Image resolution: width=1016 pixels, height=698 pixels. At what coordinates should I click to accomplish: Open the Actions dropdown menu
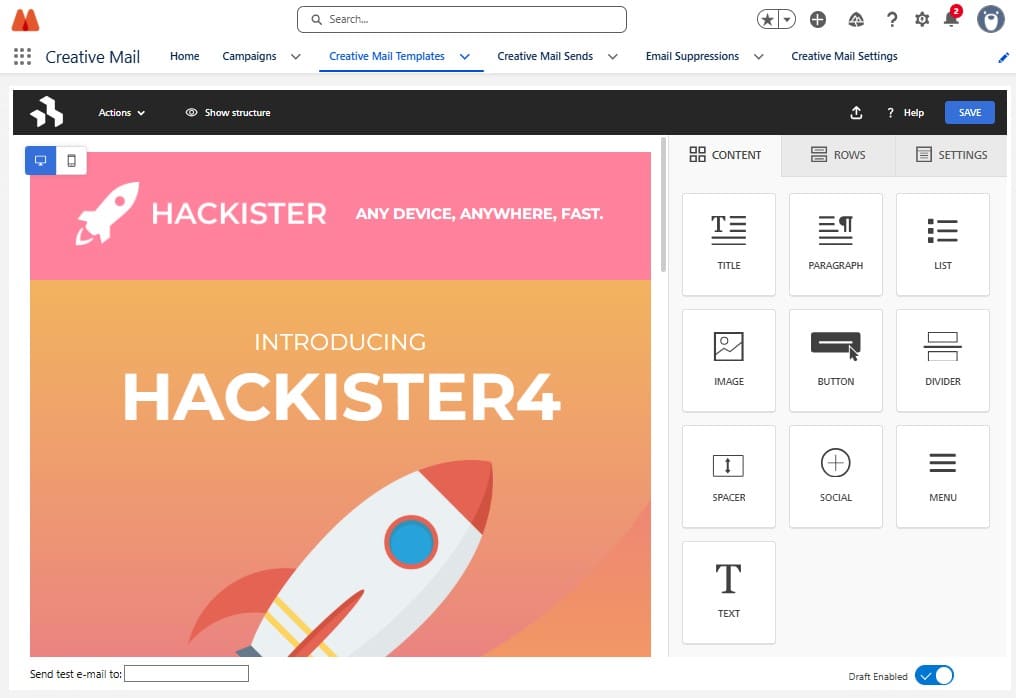point(121,113)
